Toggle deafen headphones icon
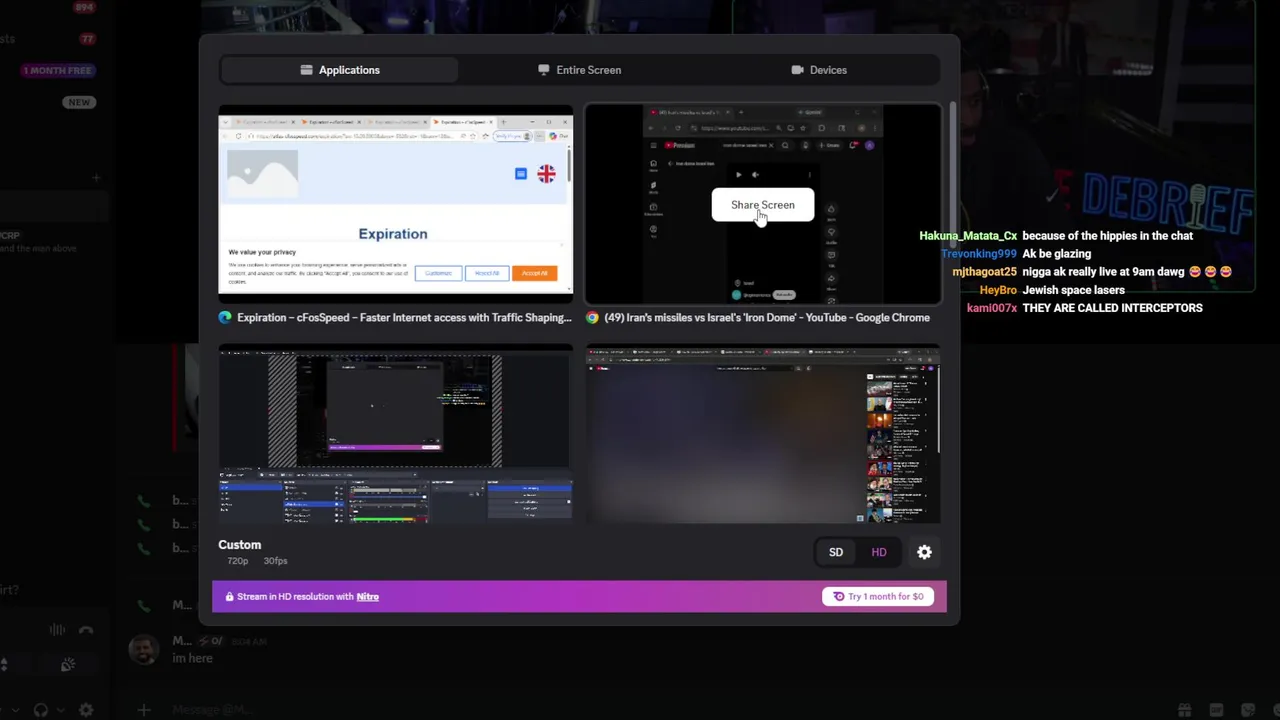 [x=41, y=710]
